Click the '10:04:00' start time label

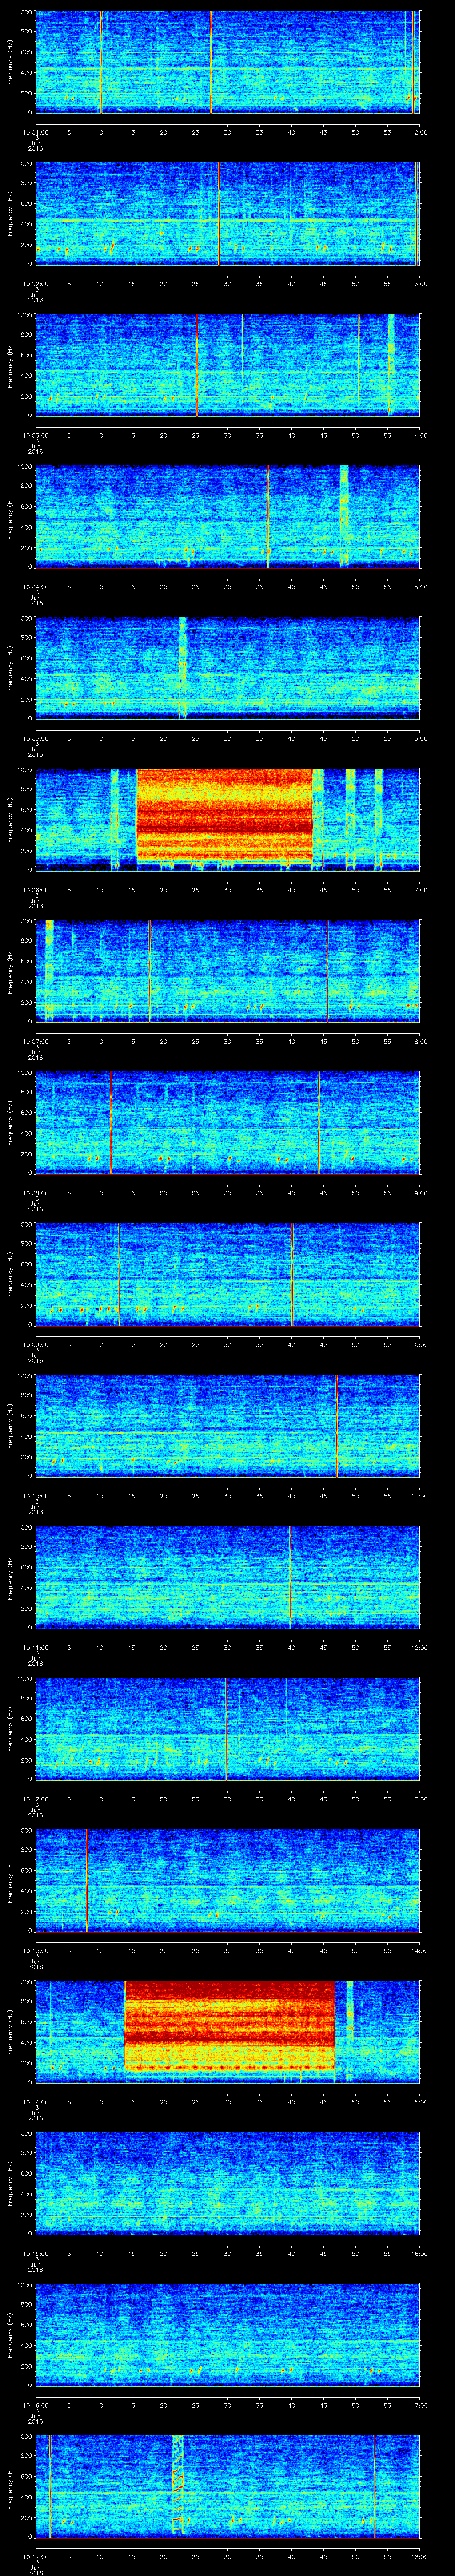pos(36,586)
